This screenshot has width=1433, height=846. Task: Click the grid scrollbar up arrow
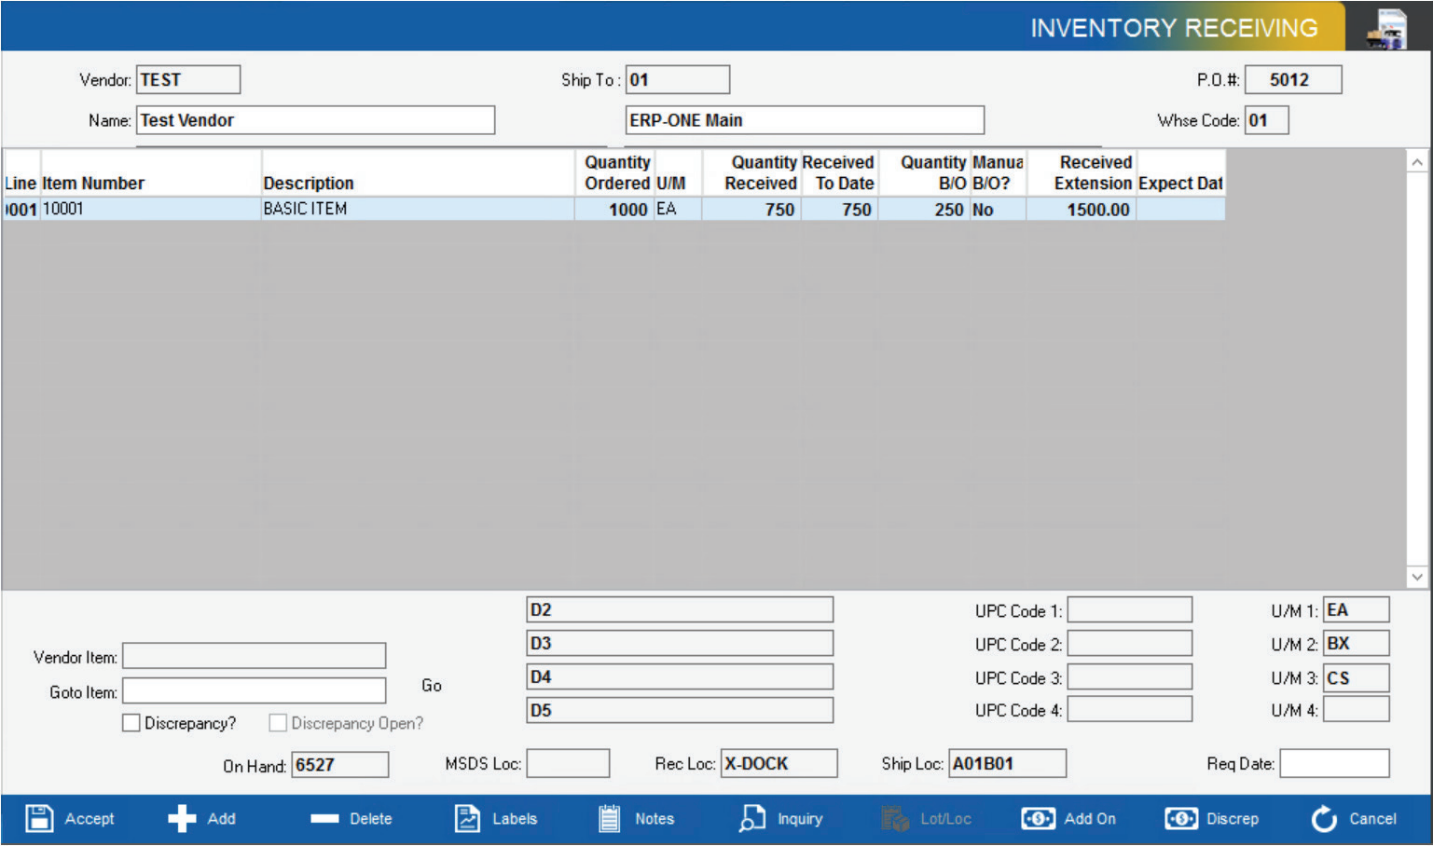coord(1417,163)
